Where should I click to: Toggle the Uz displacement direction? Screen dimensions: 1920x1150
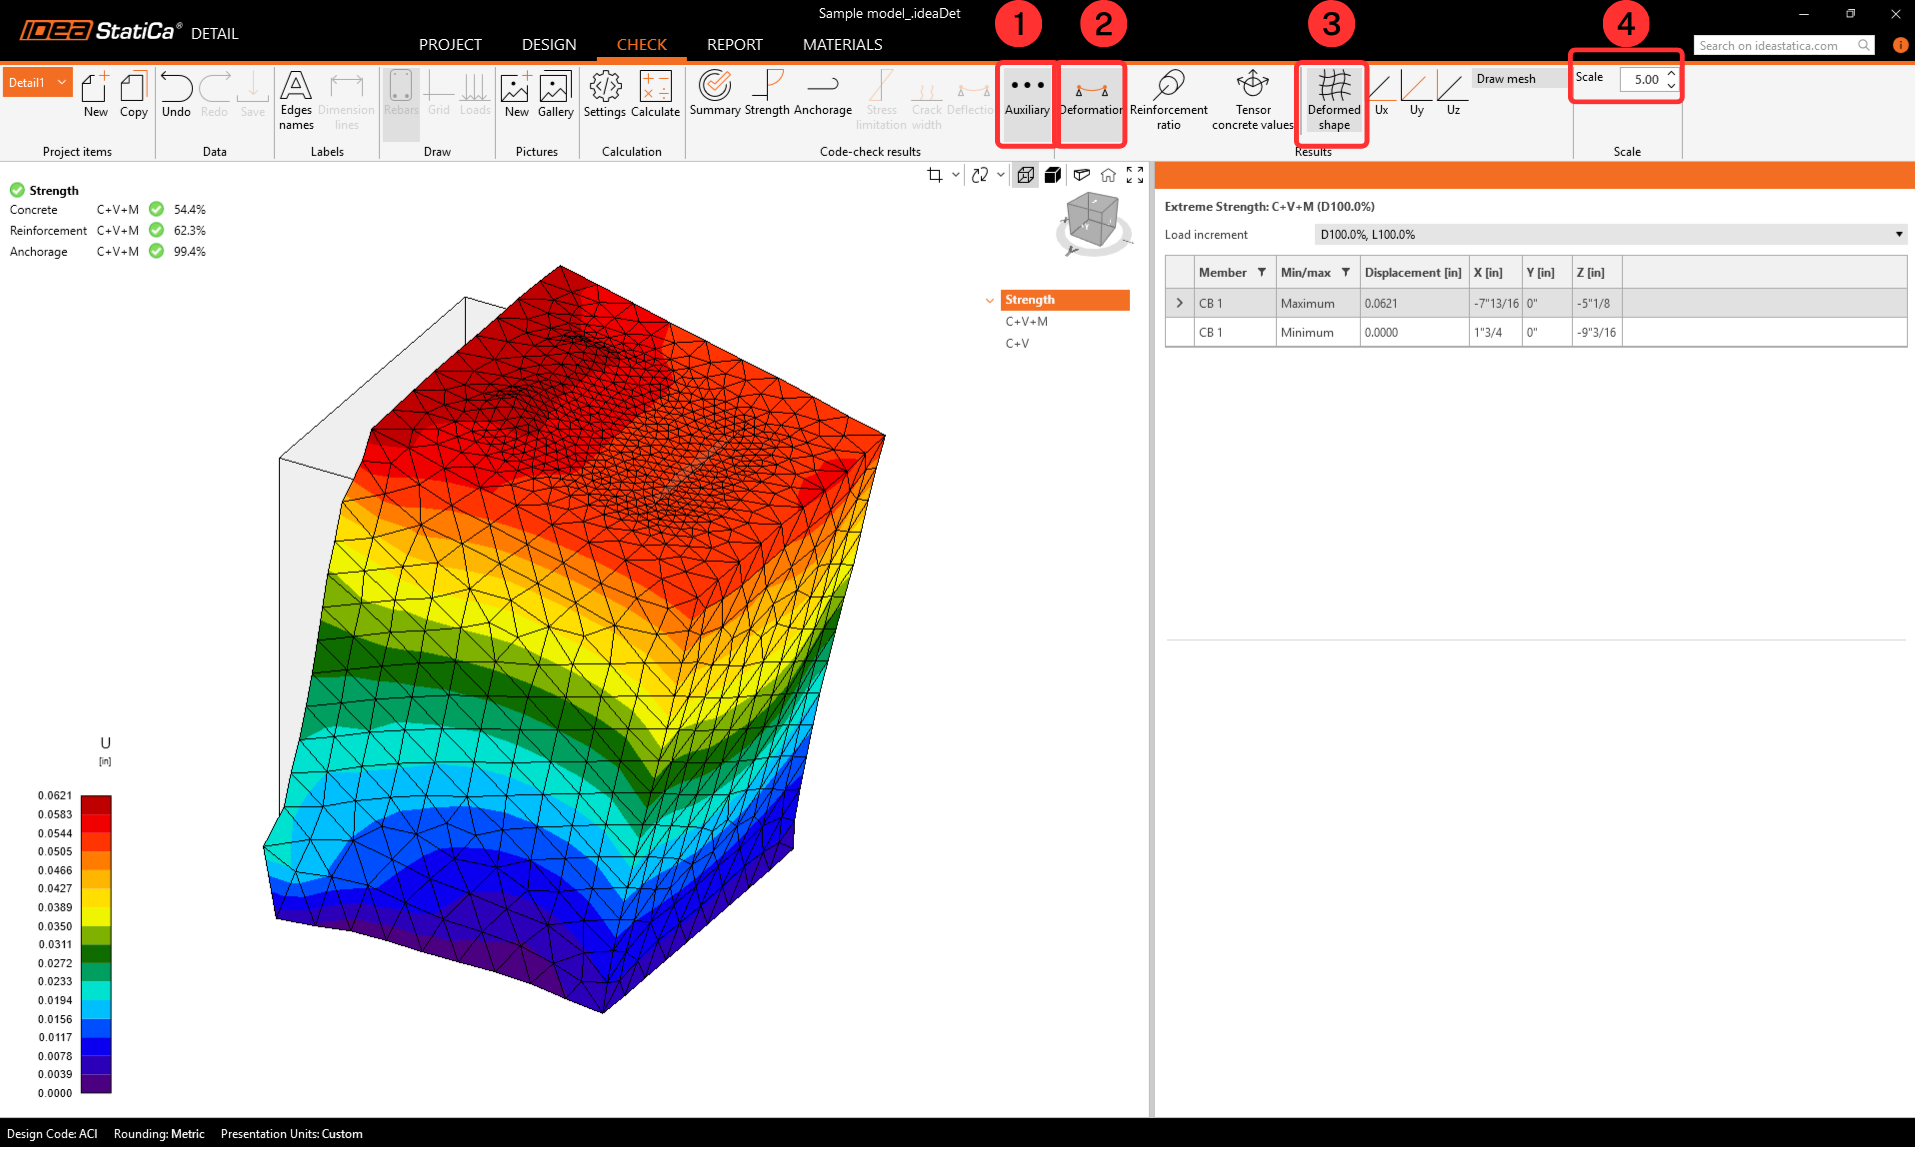(x=1452, y=93)
